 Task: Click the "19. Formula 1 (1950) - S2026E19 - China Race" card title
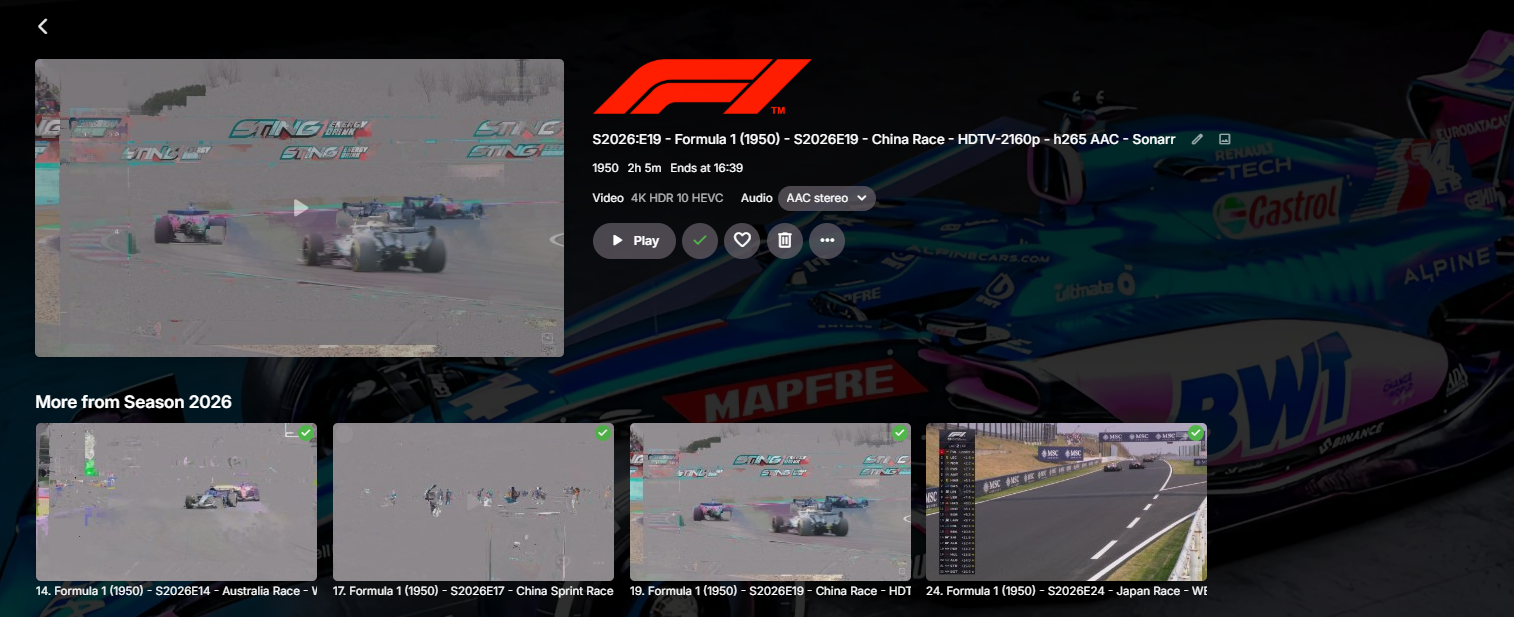770,591
